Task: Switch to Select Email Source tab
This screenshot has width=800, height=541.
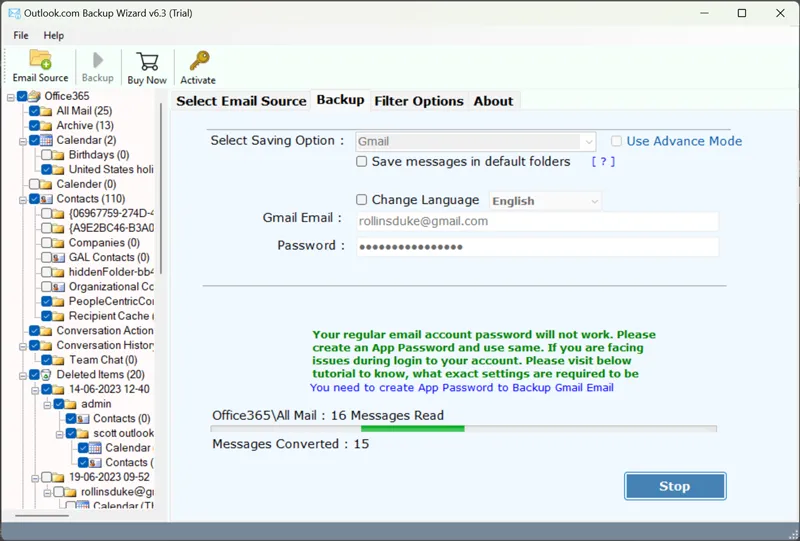Action: tap(241, 101)
